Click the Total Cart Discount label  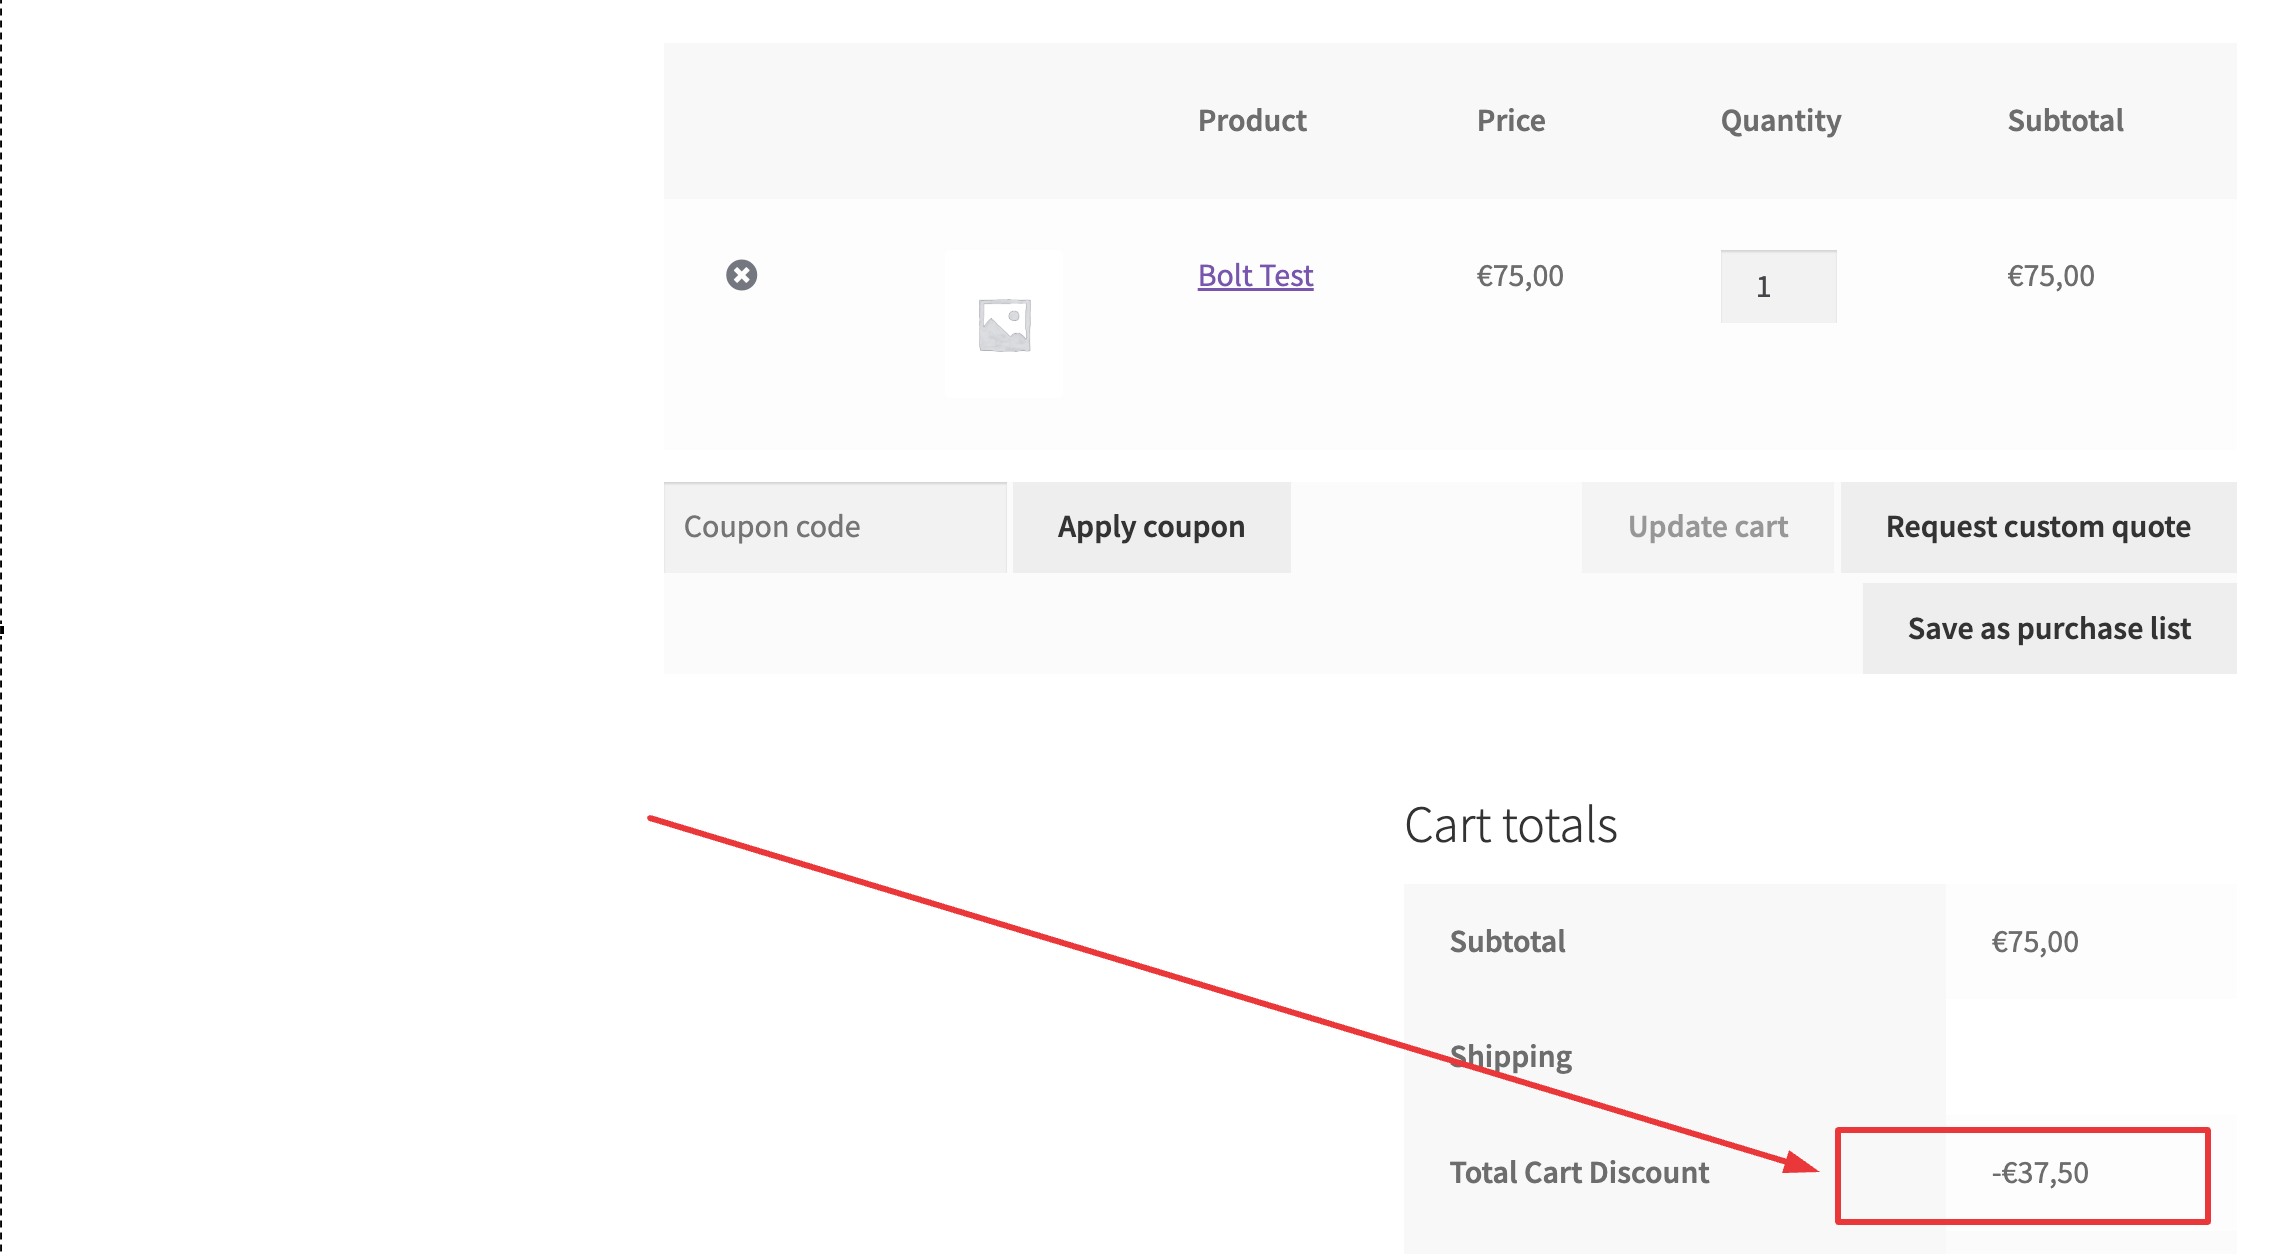(1579, 1173)
